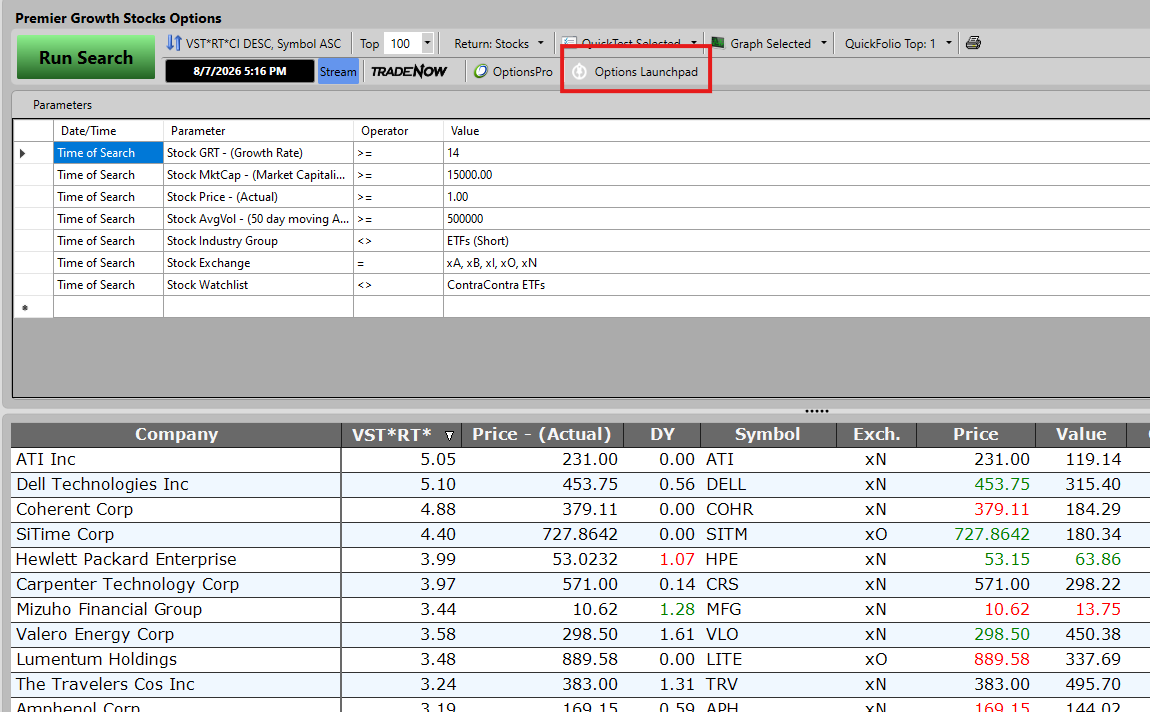Viewport: 1150px width, 712px height.
Task: Click the new row asterisk marker
Action: pos(25,308)
